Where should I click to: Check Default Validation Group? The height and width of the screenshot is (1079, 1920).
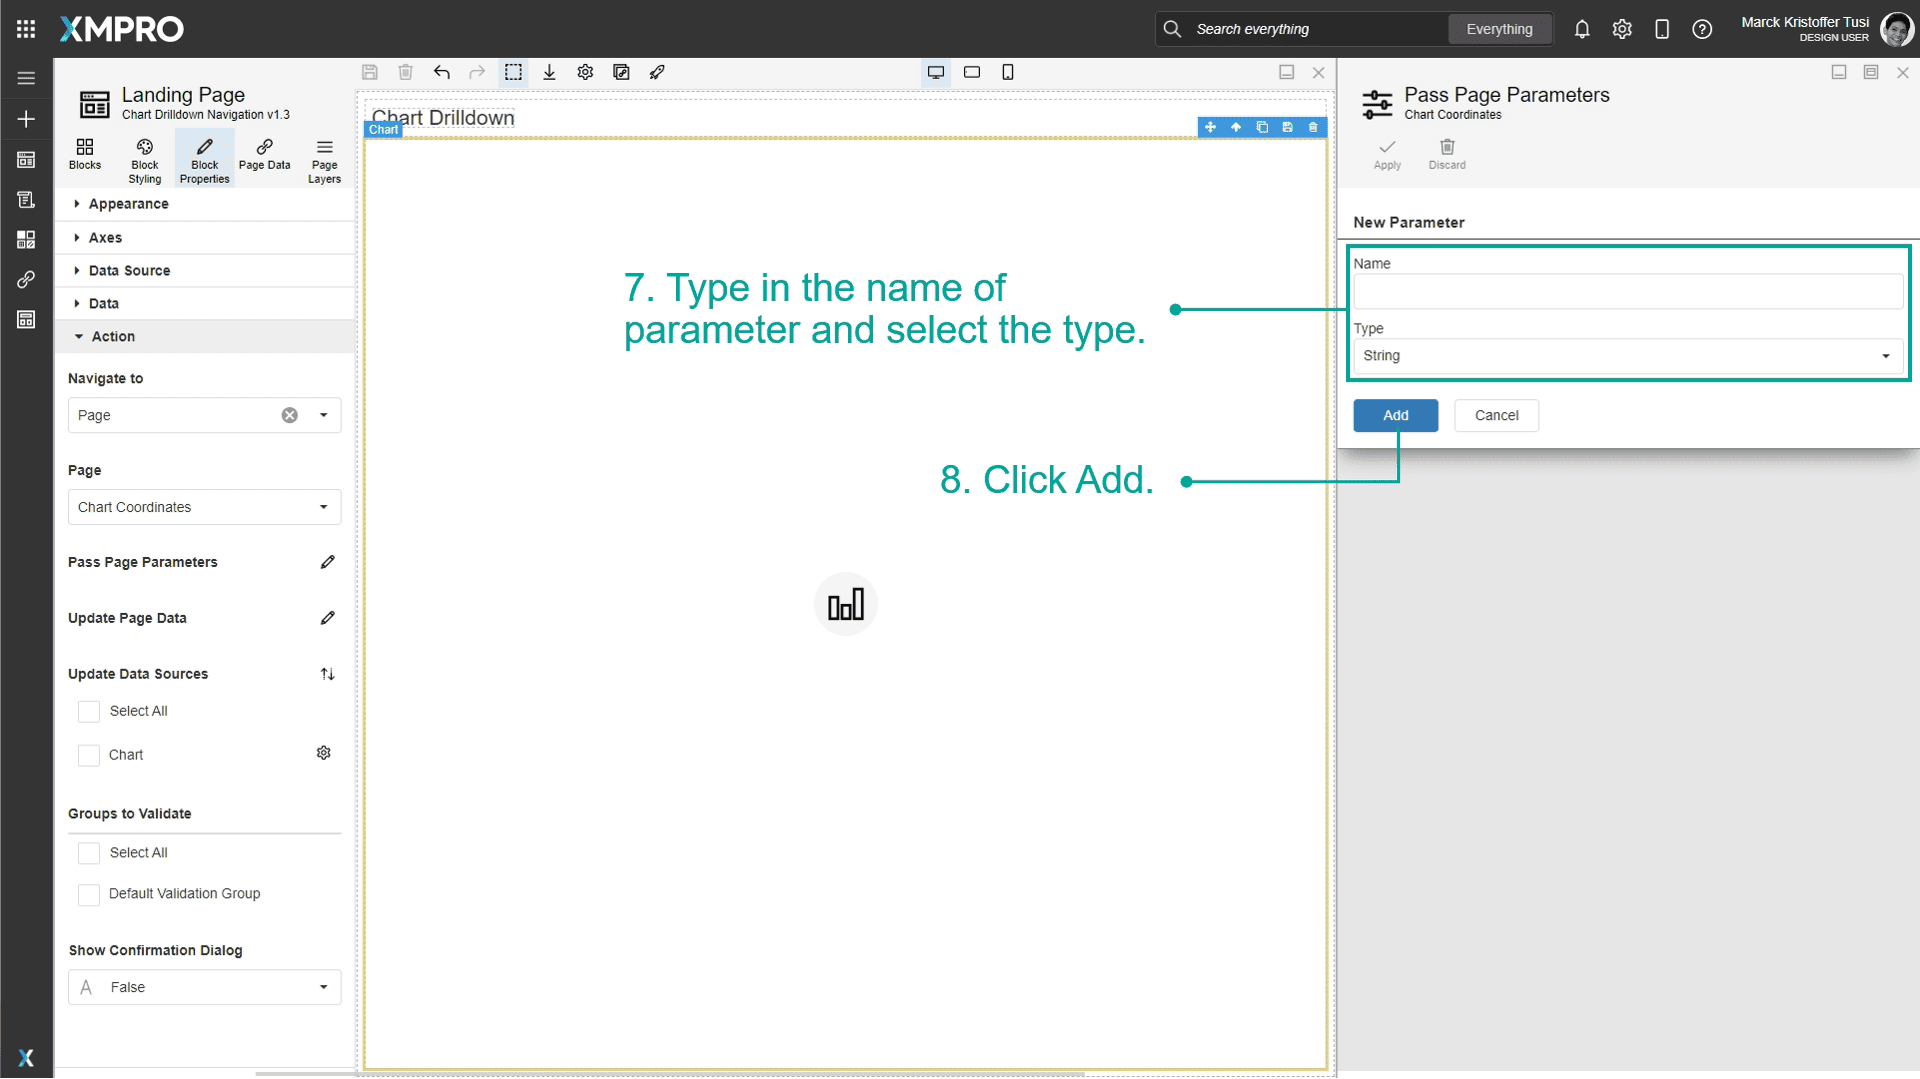(x=89, y=894)
